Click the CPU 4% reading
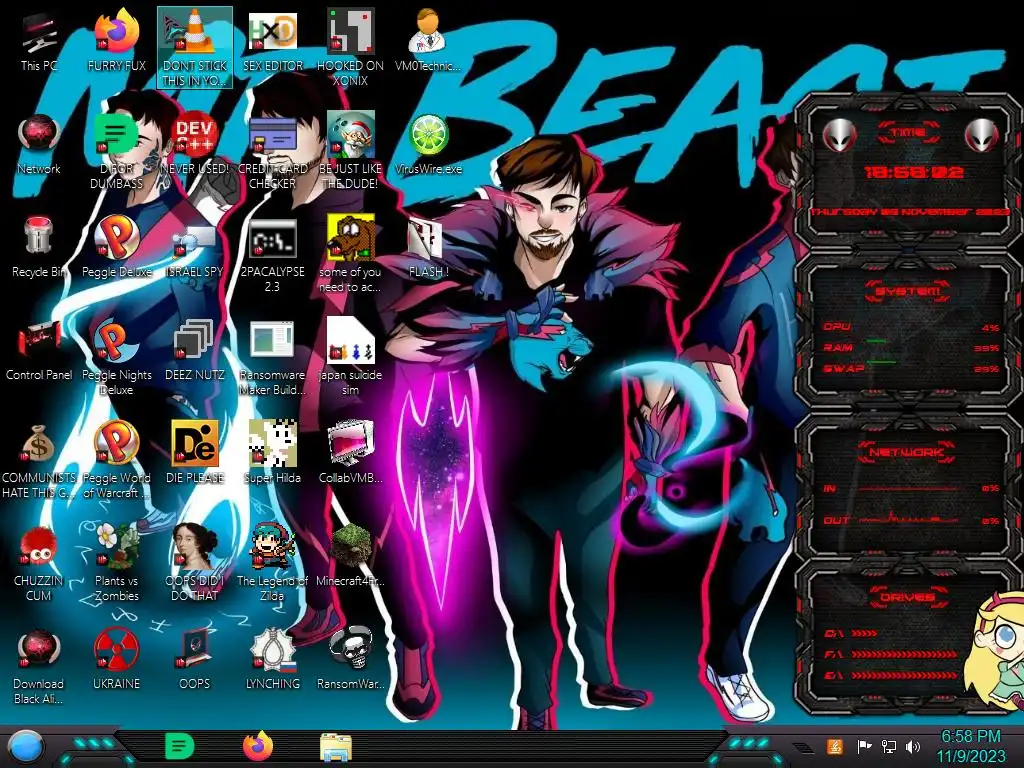 (990, 328)
